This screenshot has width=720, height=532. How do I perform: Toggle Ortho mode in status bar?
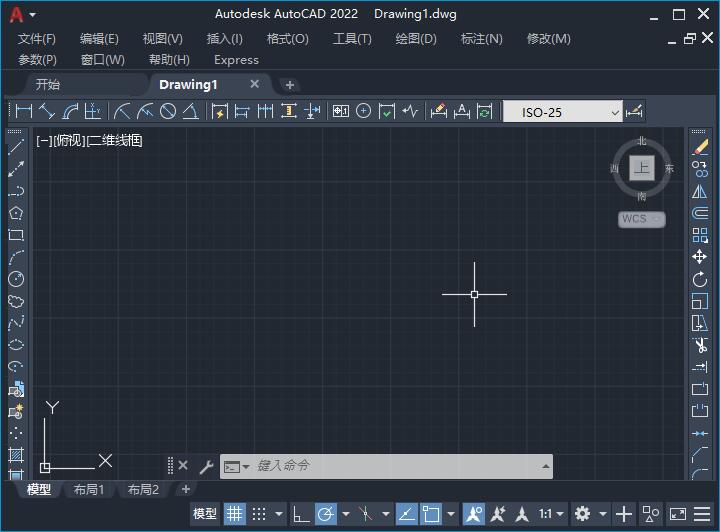301,514
